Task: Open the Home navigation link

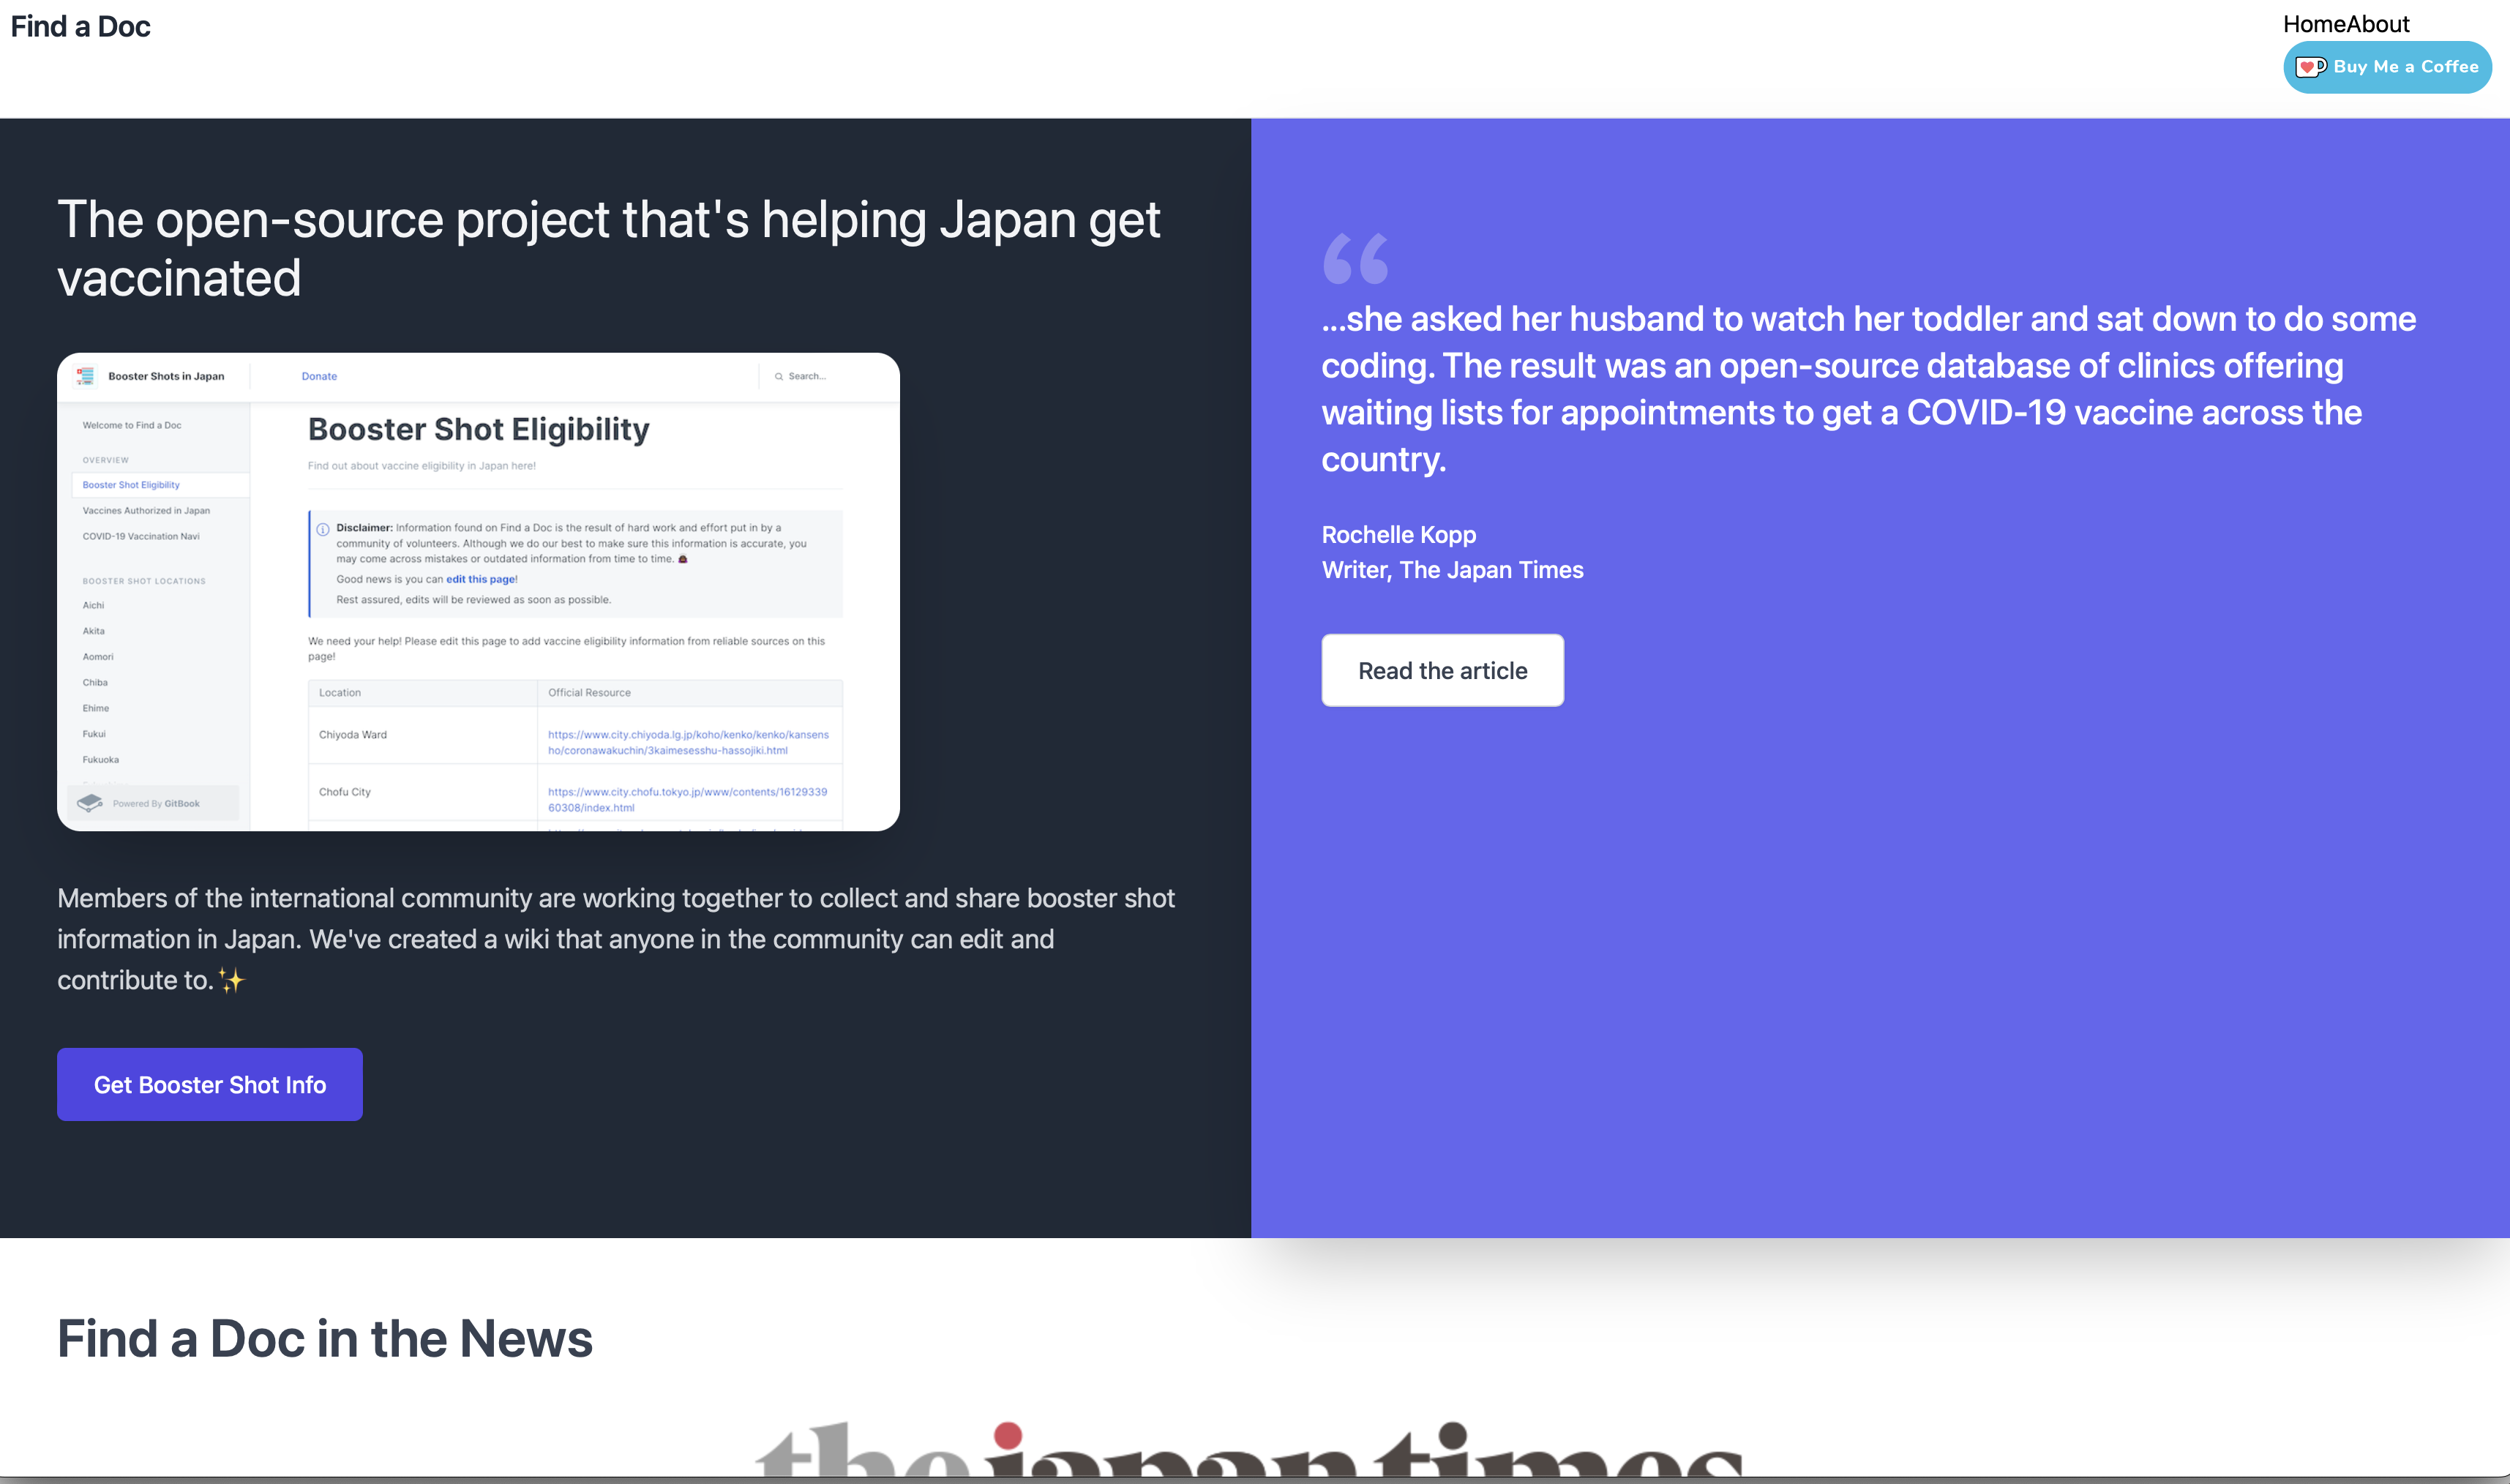Action: (2314, 24)
